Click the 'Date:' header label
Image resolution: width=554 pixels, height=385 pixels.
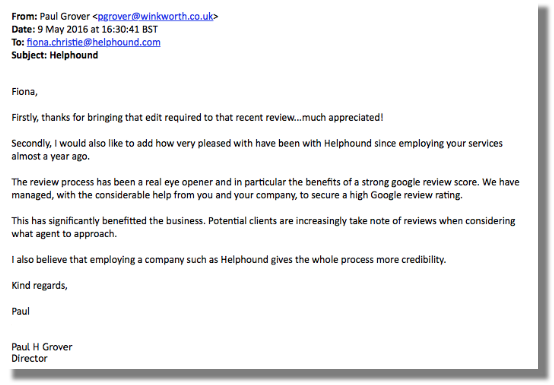pyautogui.click(x=23, y=29)
